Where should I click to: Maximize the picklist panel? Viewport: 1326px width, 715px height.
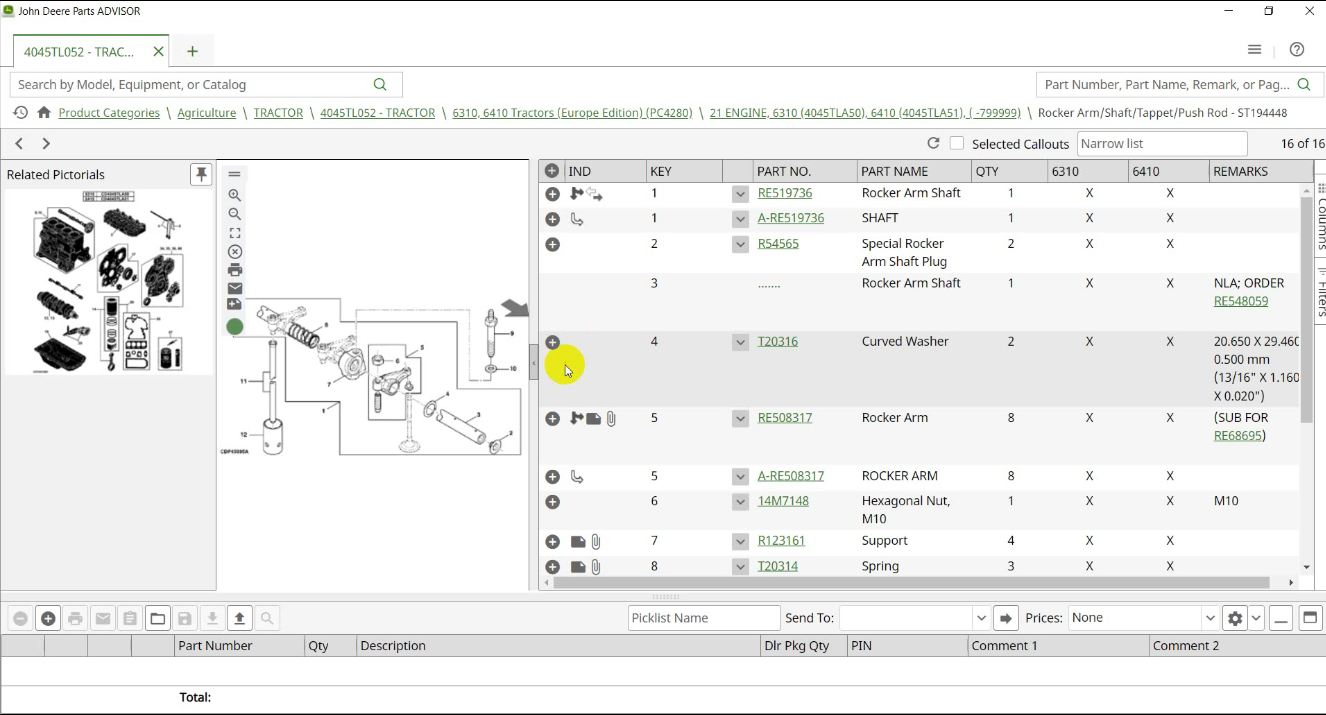[1310, 619]
